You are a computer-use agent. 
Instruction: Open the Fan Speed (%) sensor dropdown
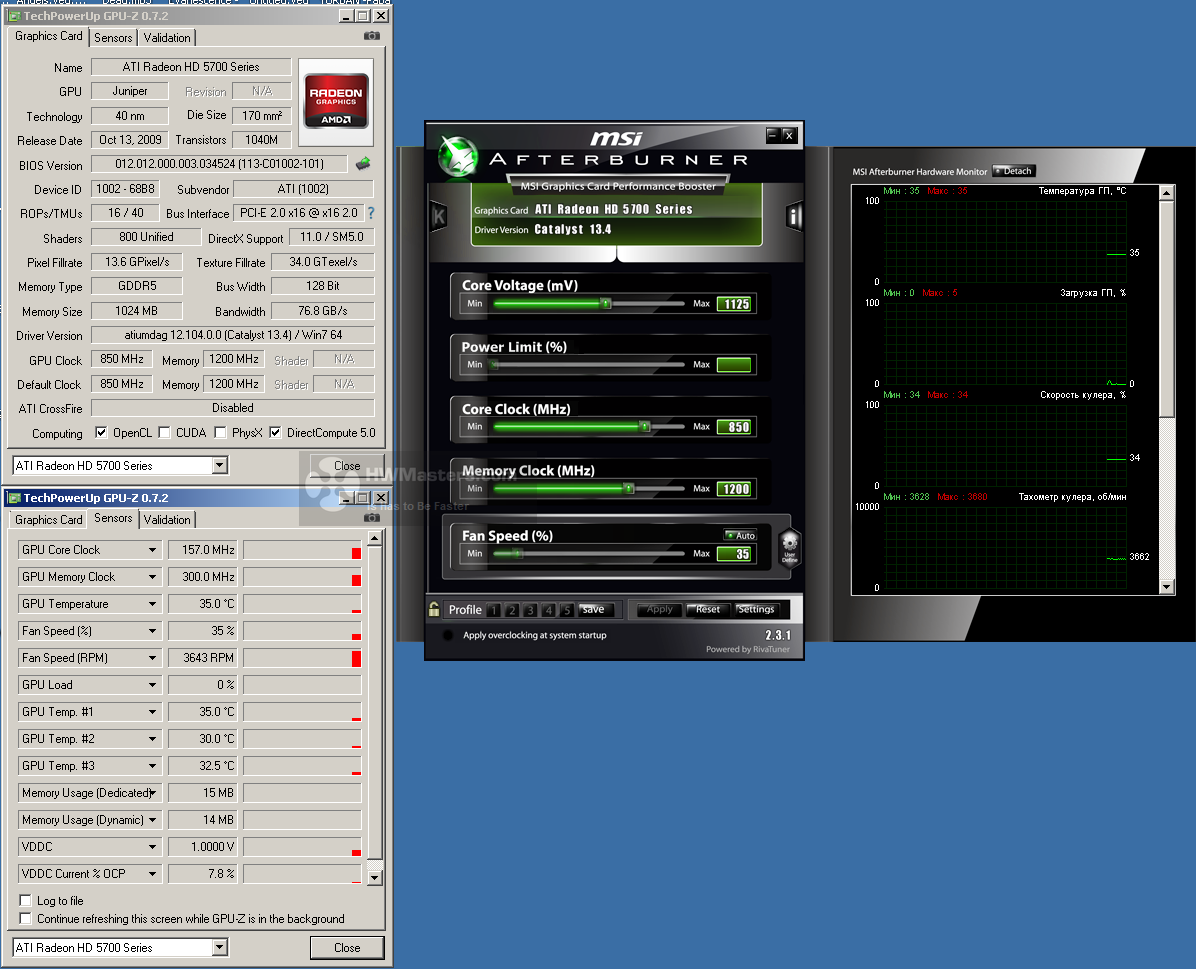click(153, 631)
